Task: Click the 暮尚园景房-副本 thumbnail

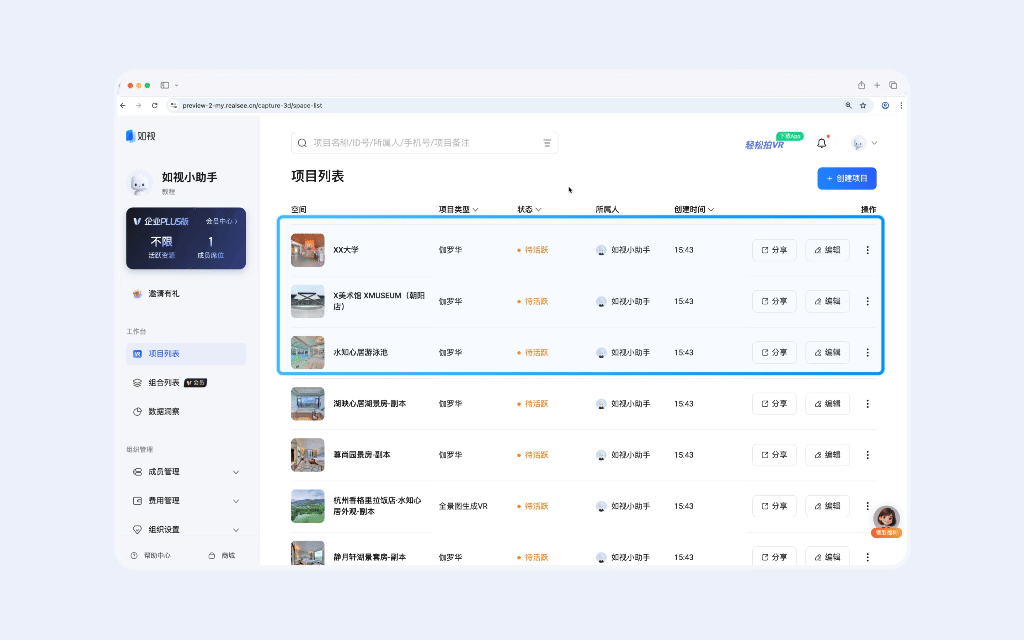Action: 308,455
